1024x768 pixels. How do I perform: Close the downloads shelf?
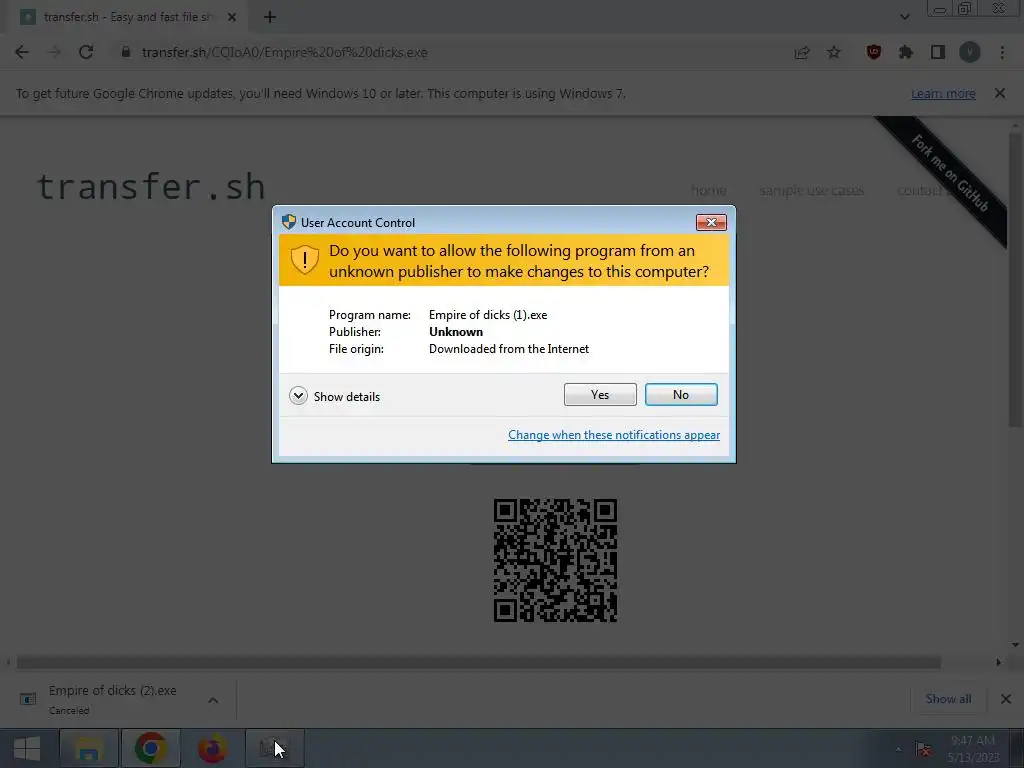click(x=1006, y=699)
